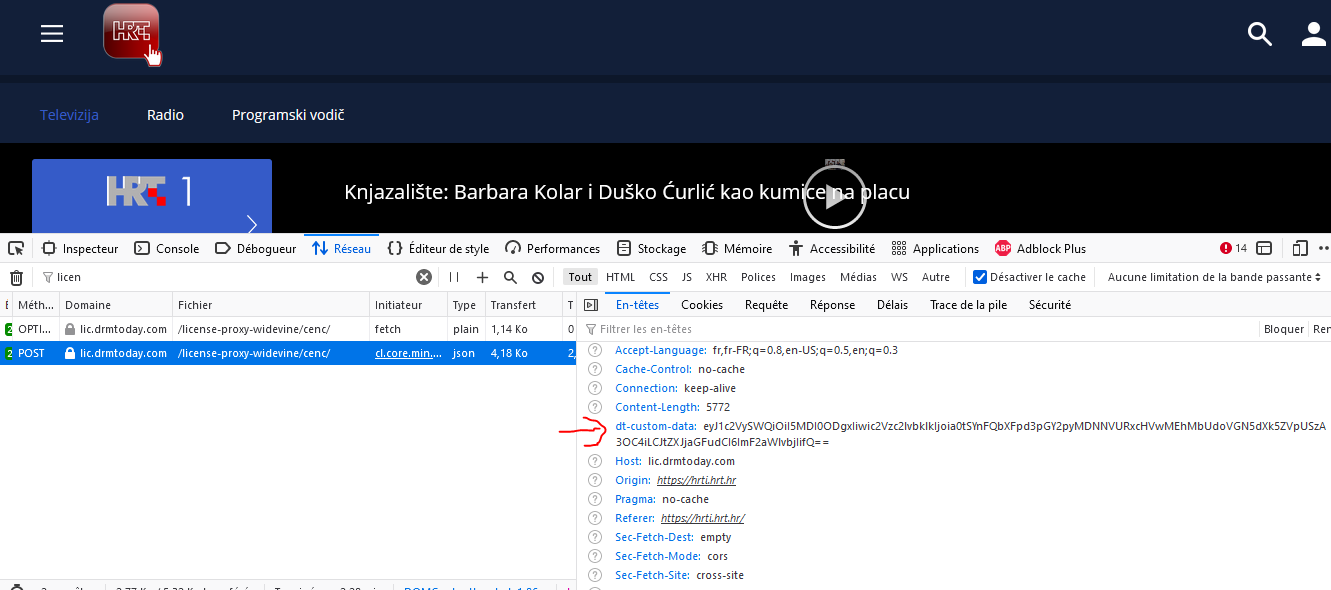Open the bandwidth throttling dropdown
The height and width of the screenshot is (590, 1331).
[1214, 277]
